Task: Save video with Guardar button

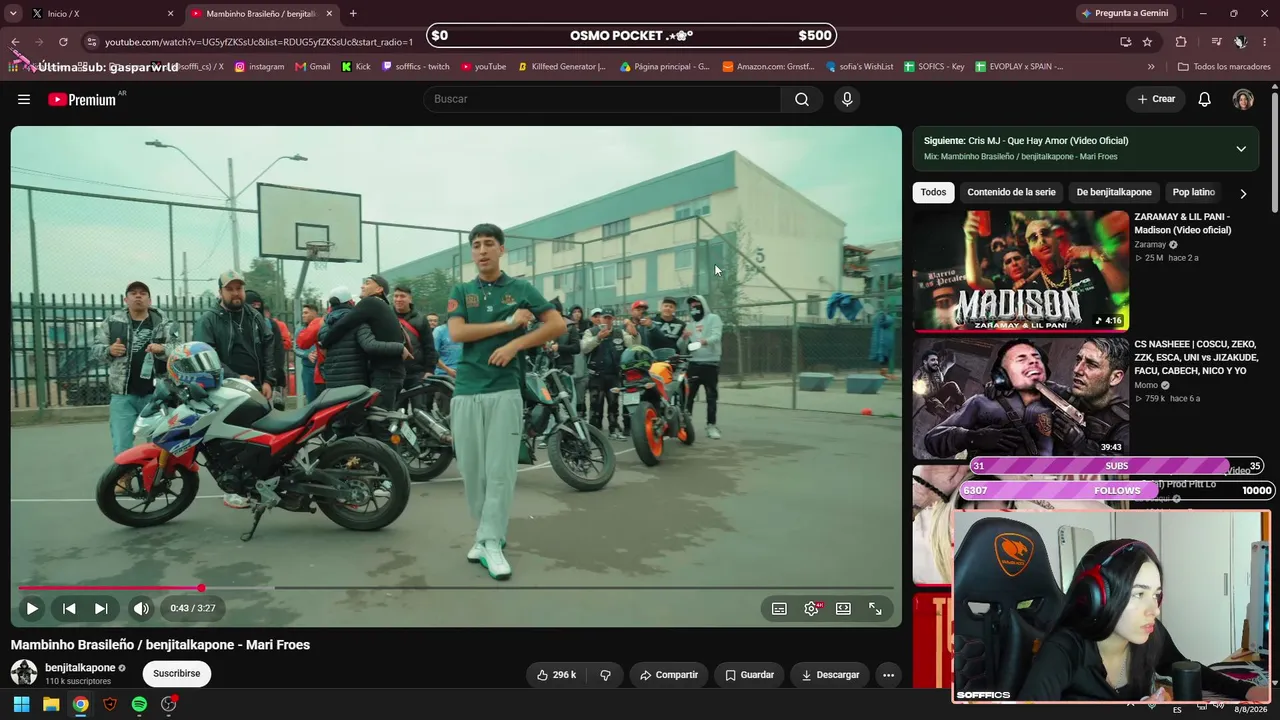Action: click(749, 675)
